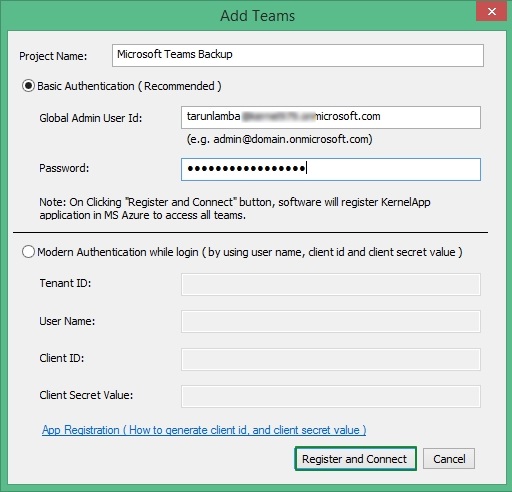Viewport: 512px width, 492px height.
Task: Click the Global Admin User Id label
Action: tap(91, 118)
